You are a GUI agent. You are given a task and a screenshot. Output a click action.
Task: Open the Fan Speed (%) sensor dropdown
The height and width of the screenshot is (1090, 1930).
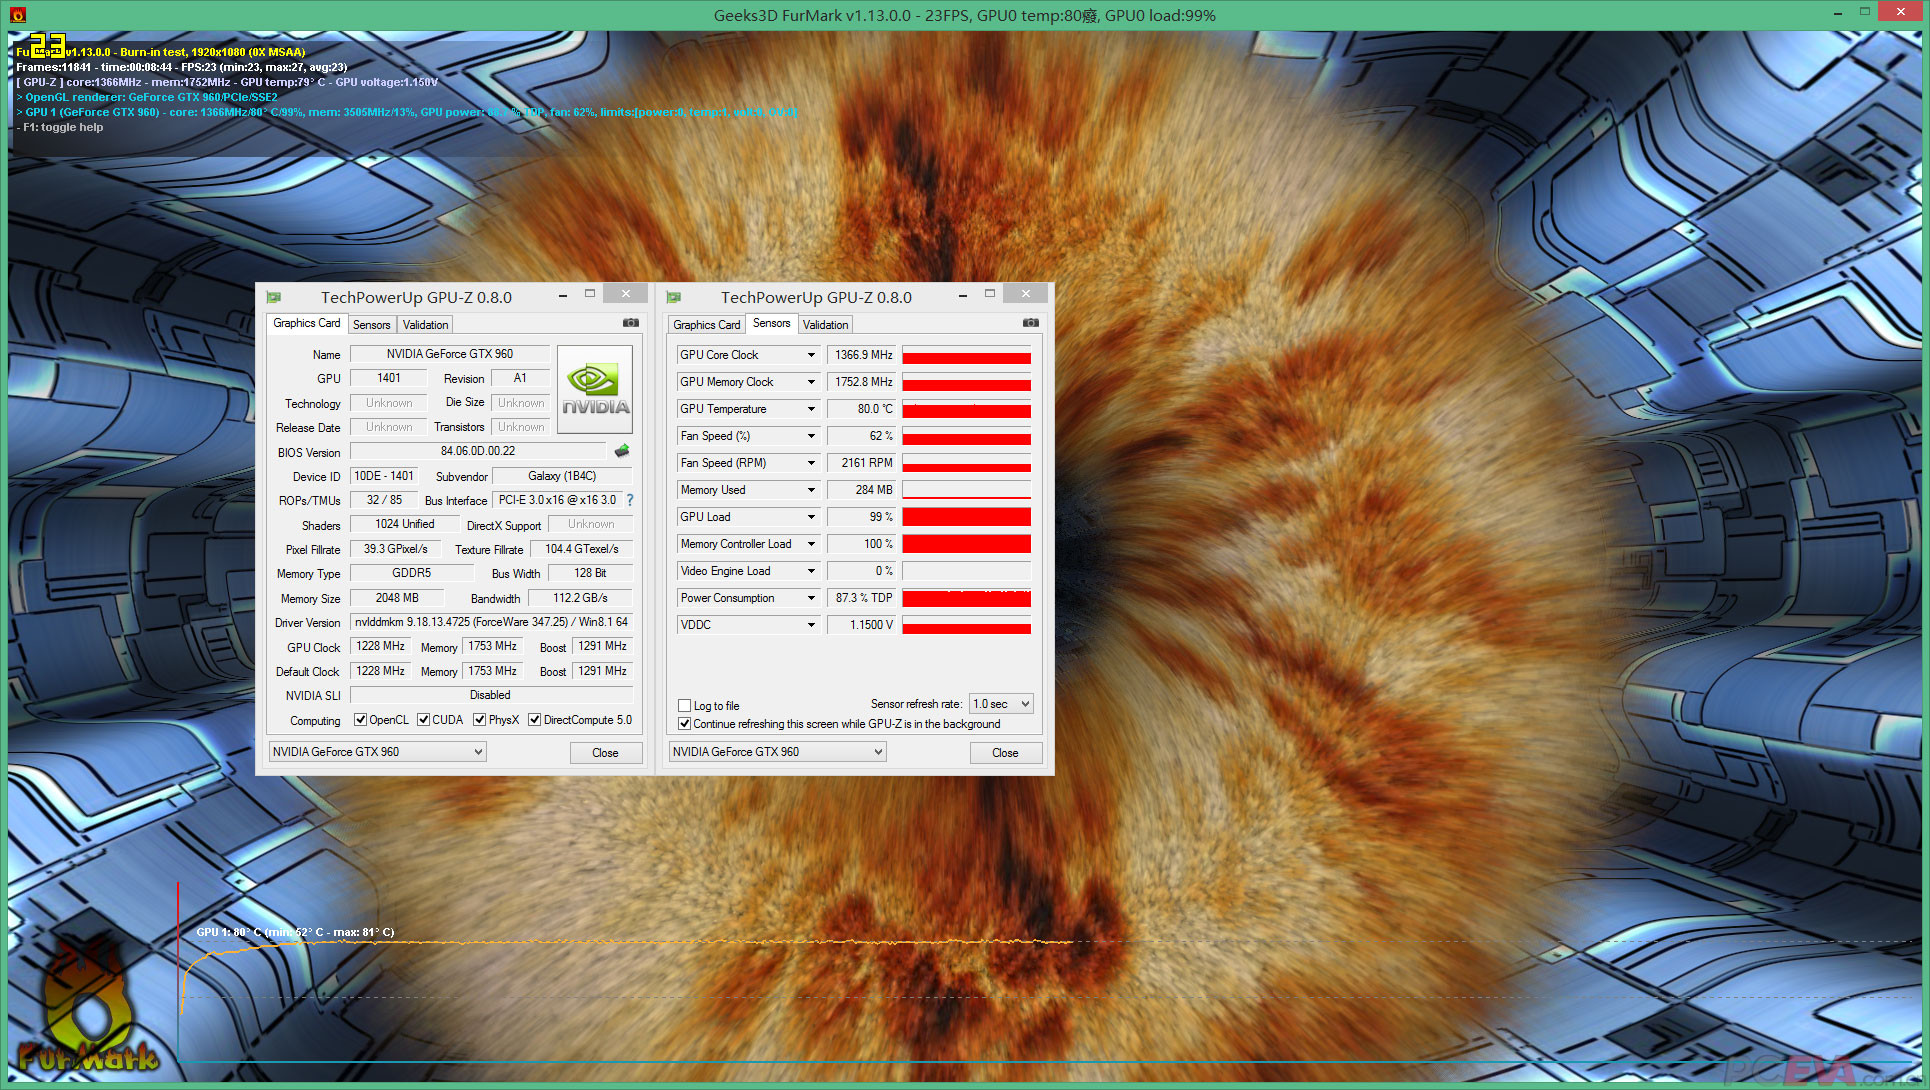pyautogui.click(x=811, y=436)
